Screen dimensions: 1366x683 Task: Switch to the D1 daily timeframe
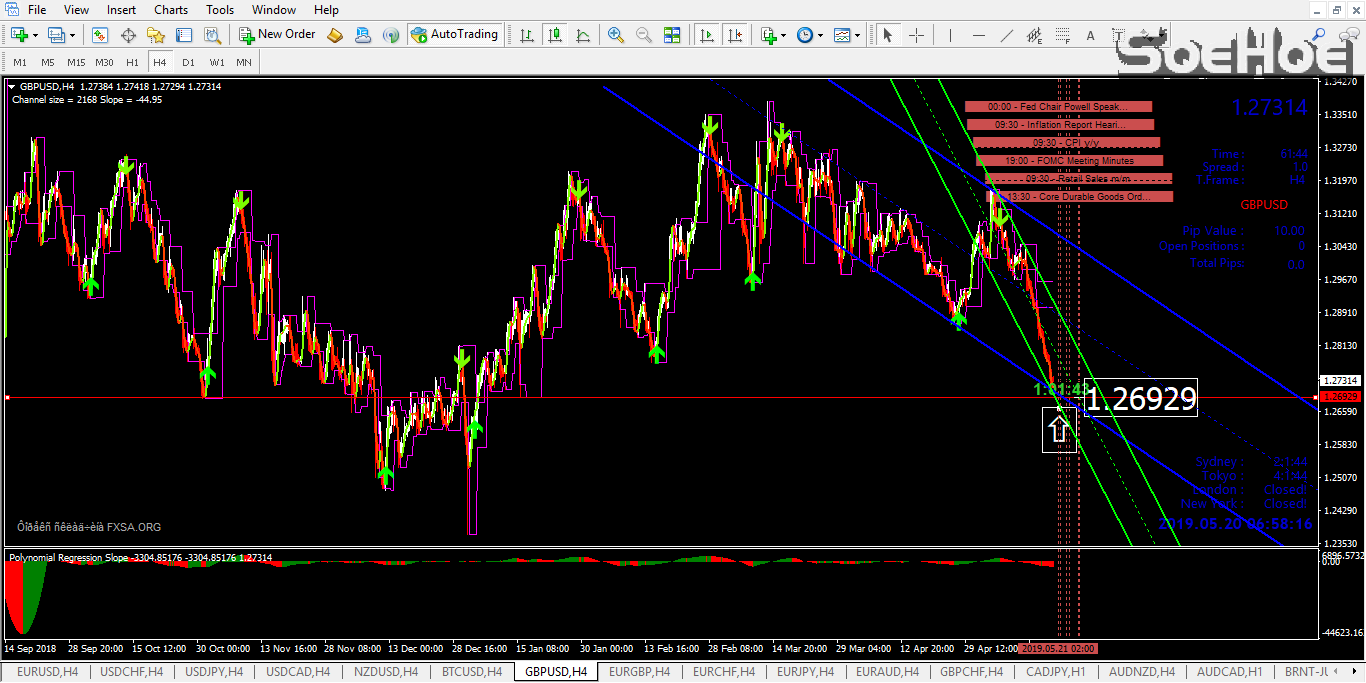pos(187,62)
